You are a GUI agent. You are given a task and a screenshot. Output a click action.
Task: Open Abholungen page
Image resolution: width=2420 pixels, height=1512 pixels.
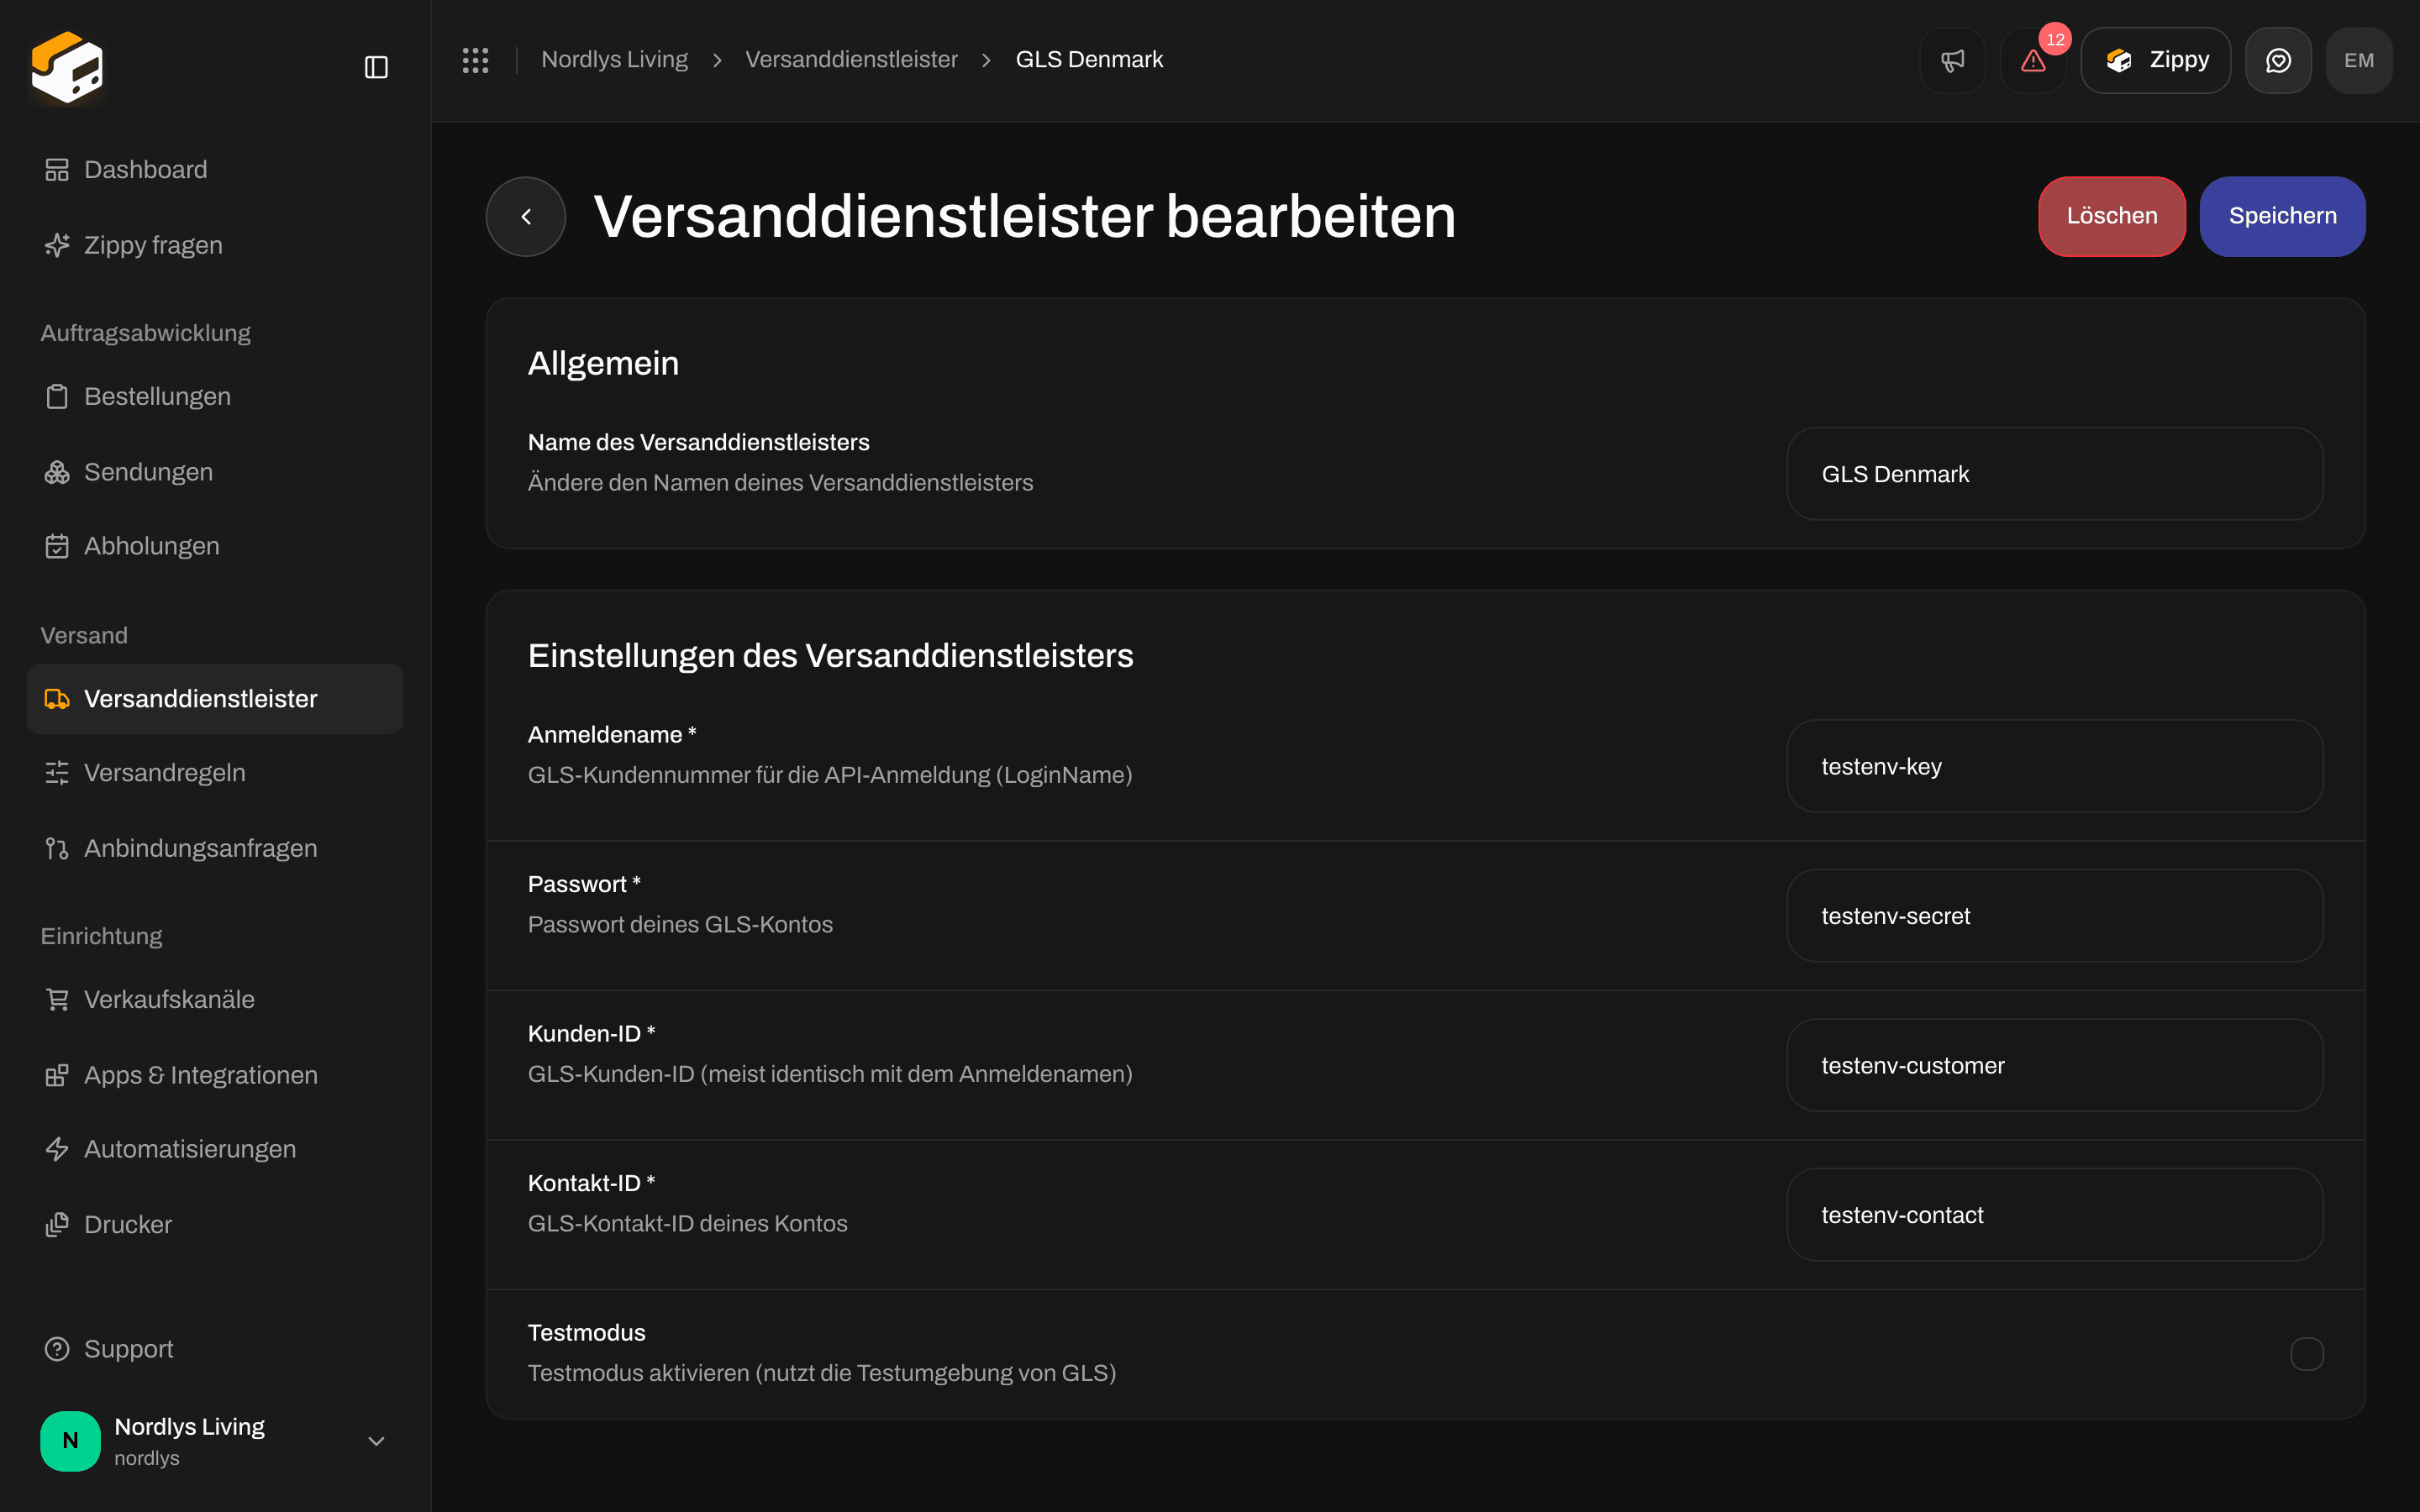[215, 546]
